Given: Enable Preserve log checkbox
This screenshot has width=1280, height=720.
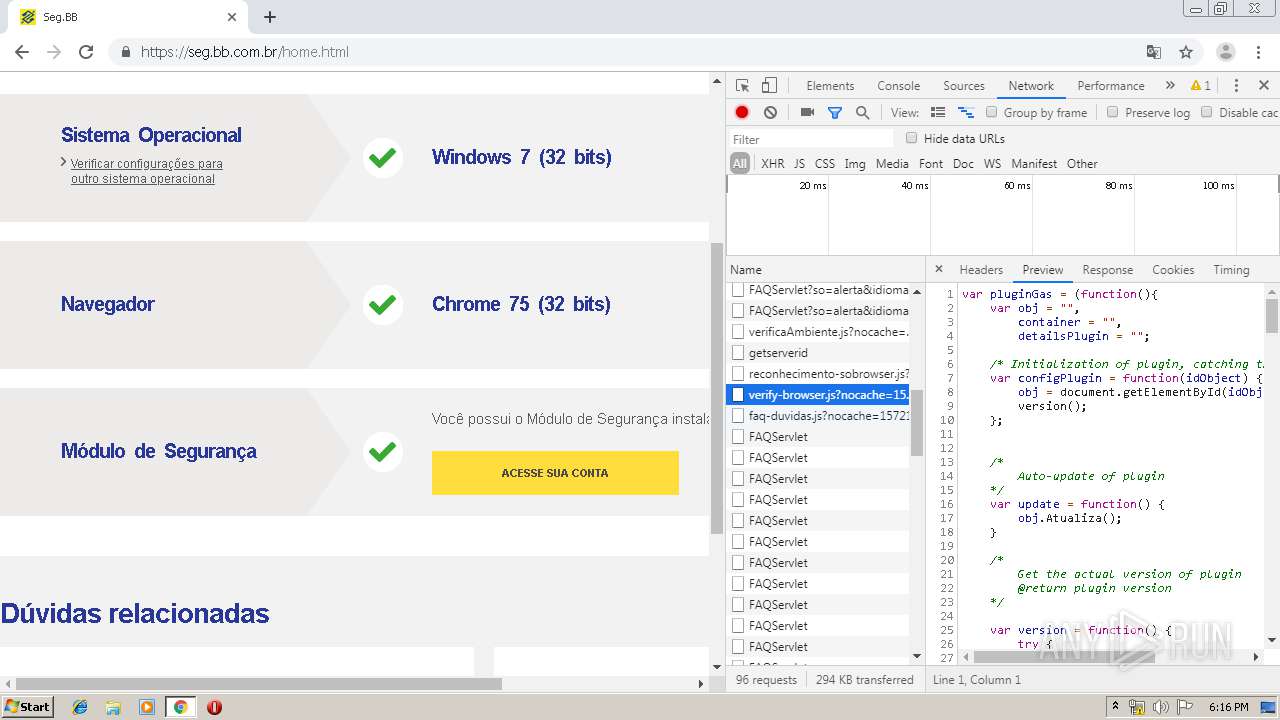Looking at the screenshot, I should [x=1112, y=112].
